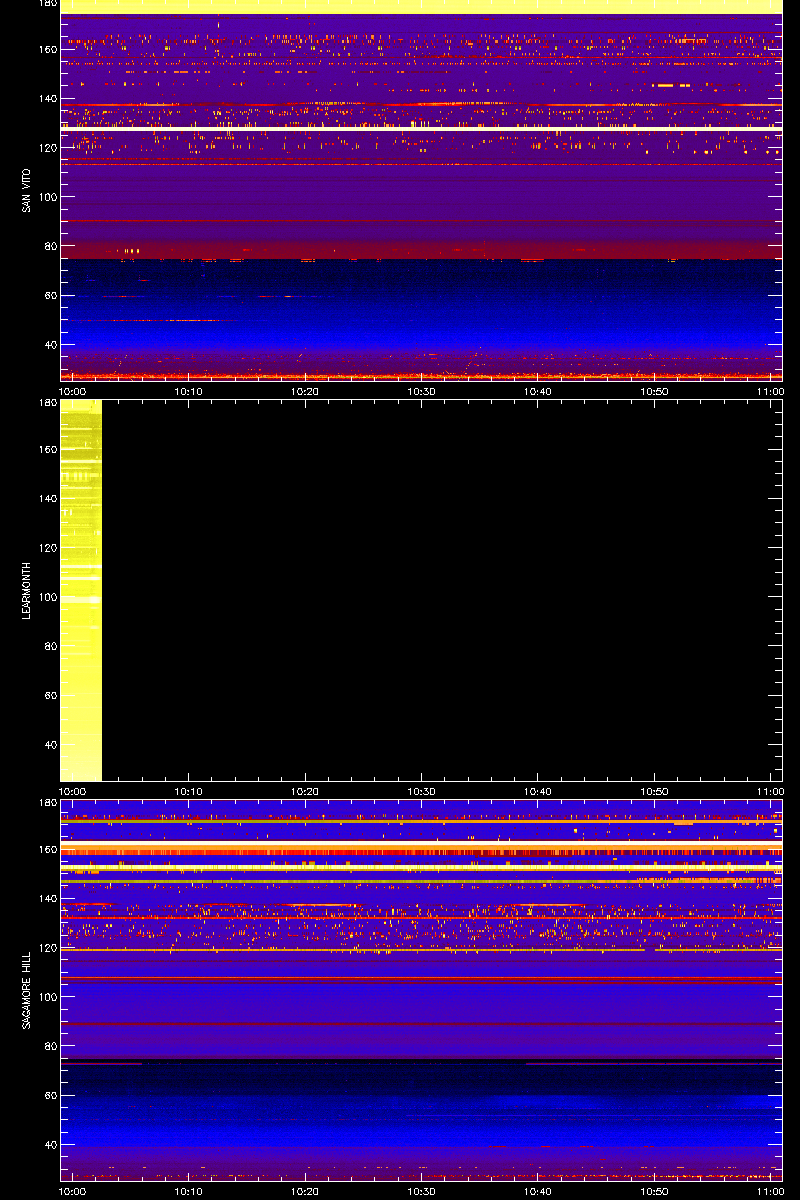Click the 11:00 time label under Sagamore Hill

pos(770,1191)
